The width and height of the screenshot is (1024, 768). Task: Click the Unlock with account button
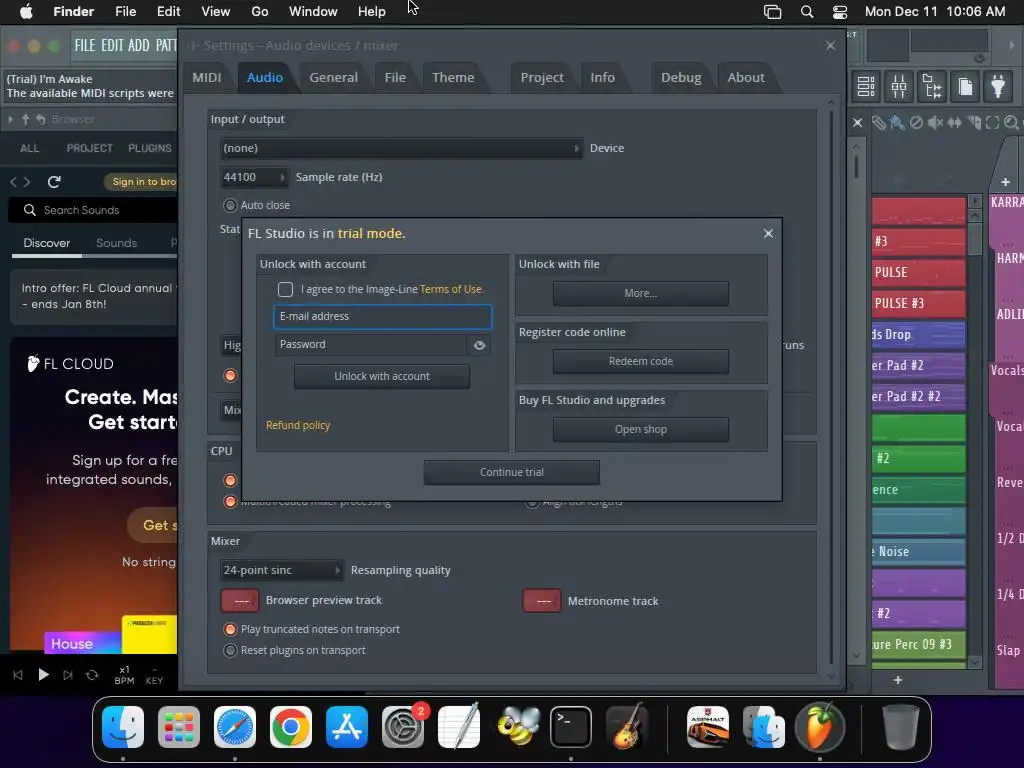click(x=382, y=376)
